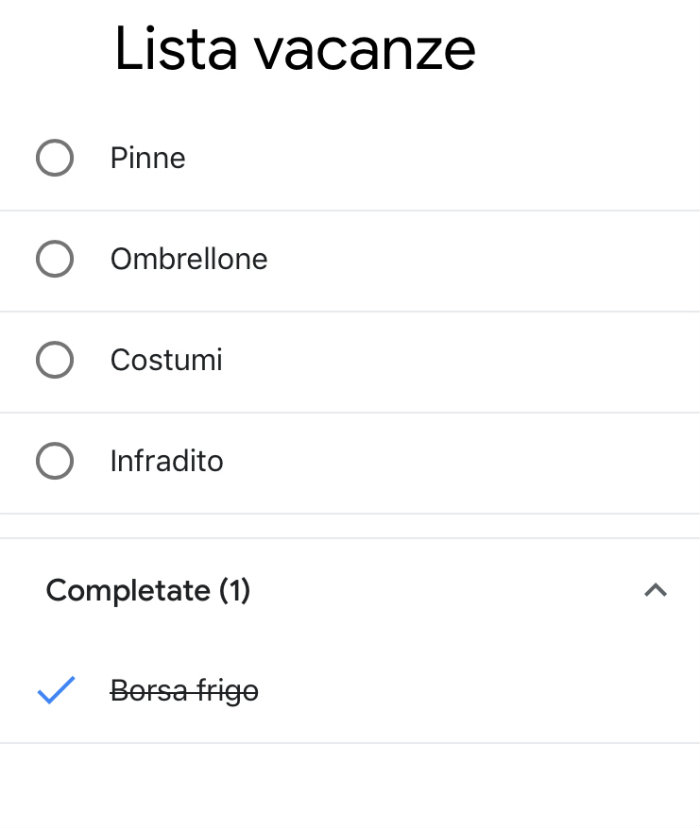The image size is (700, 829).
Task: Open the Infradito task label
Action: [x=167, y=461]
